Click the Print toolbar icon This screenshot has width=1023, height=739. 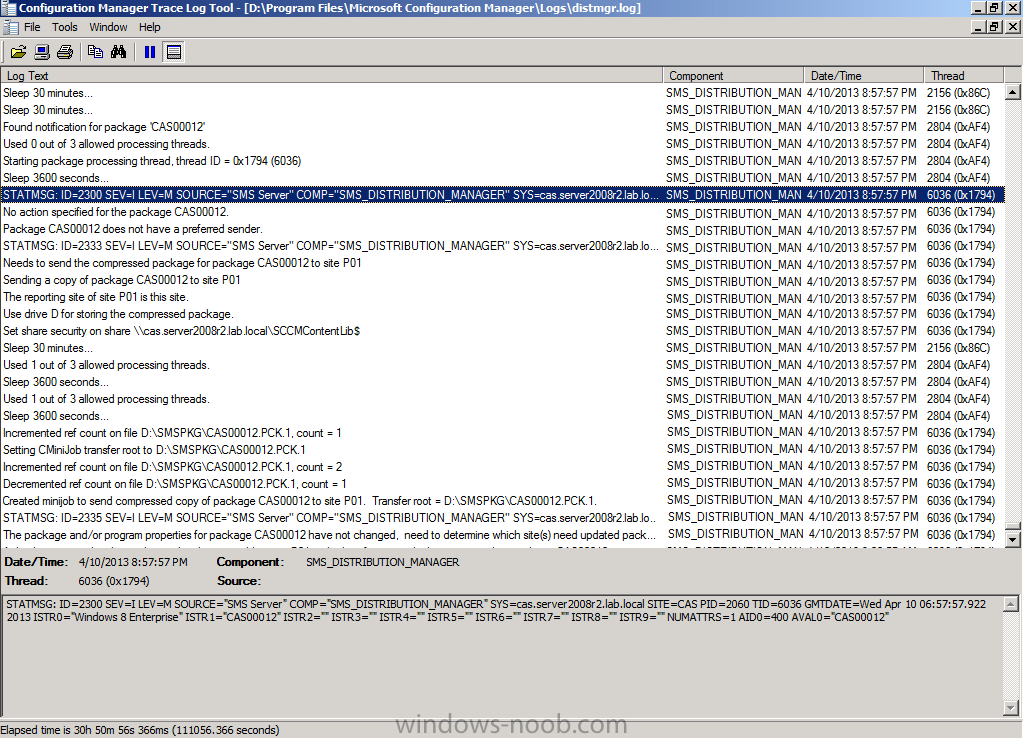click(65, 52)
